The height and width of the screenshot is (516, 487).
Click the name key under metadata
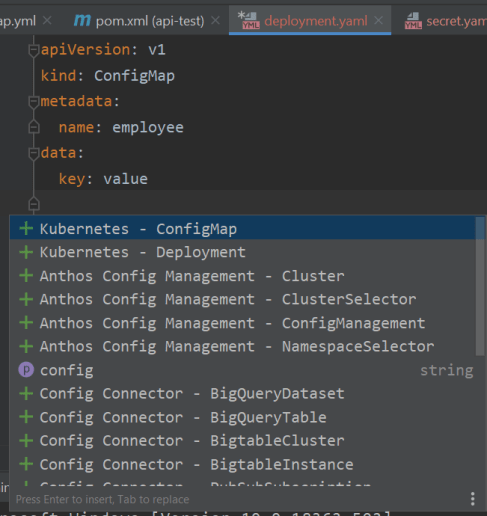(x=76, y=128)
